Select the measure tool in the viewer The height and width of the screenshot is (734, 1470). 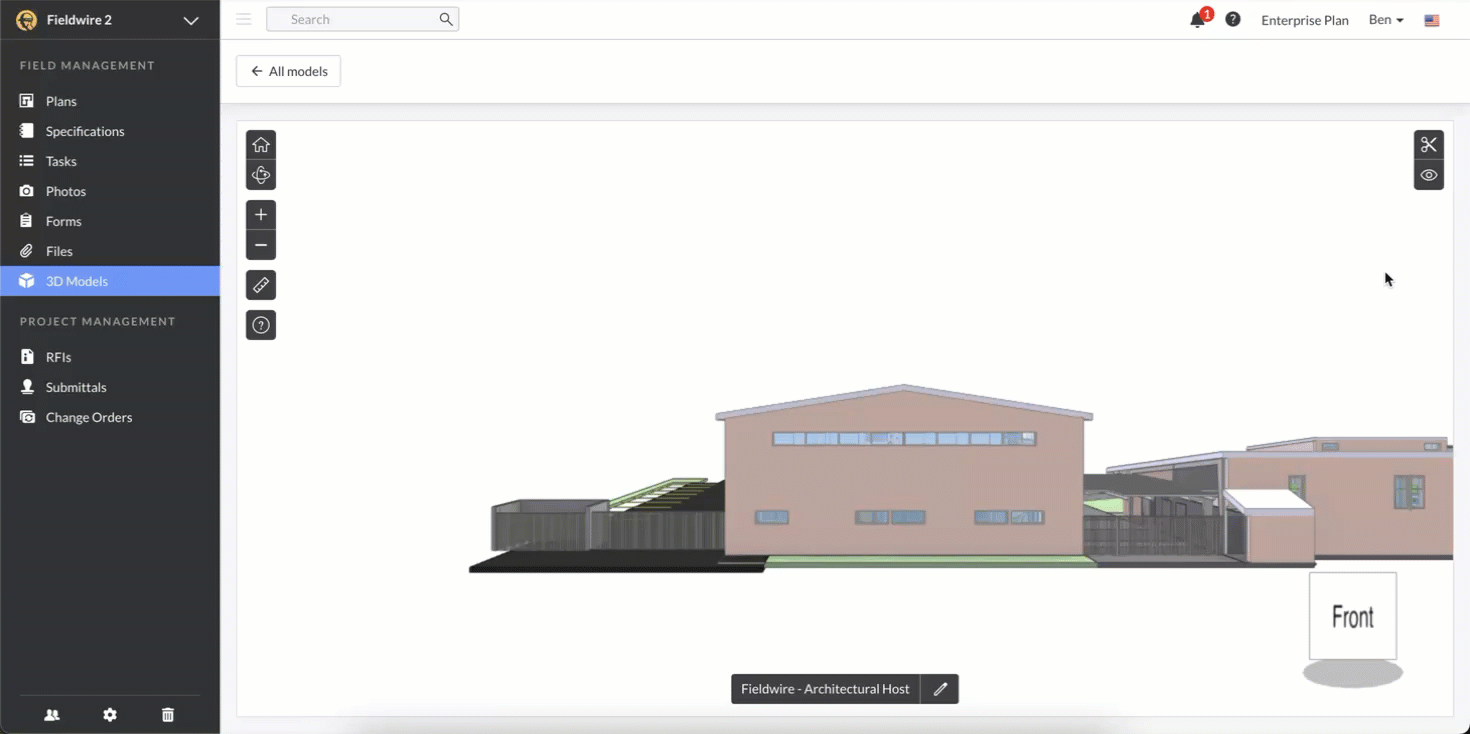point(261,284)
